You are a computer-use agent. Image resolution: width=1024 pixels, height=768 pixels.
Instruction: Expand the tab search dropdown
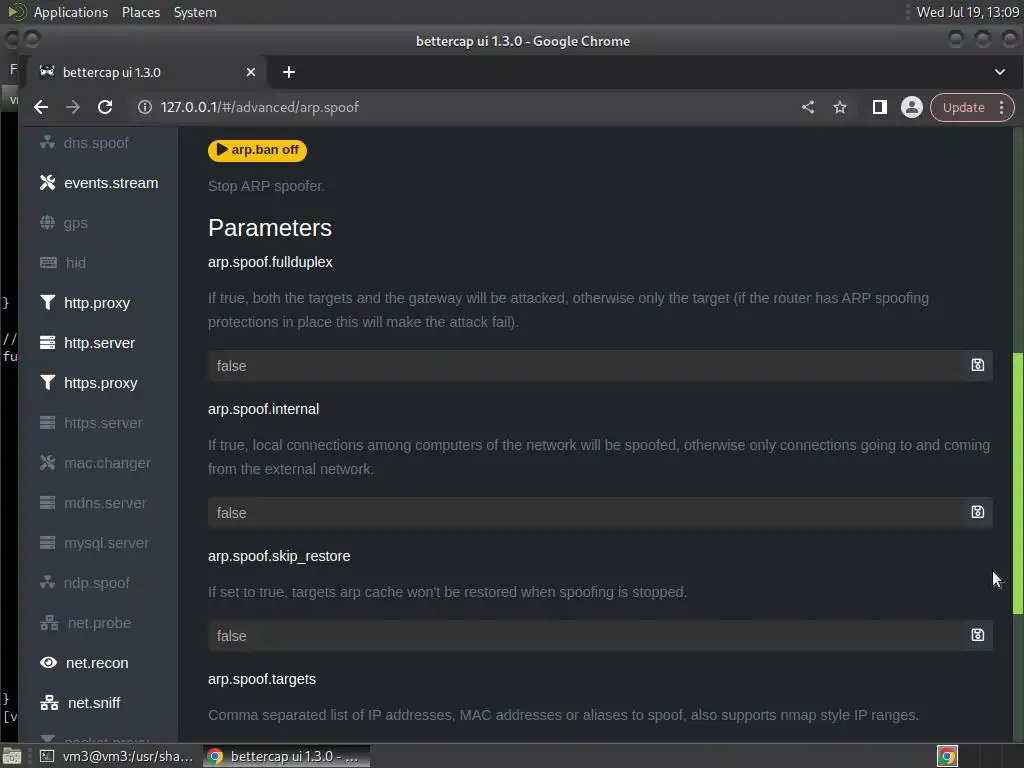coord(1000,72)
